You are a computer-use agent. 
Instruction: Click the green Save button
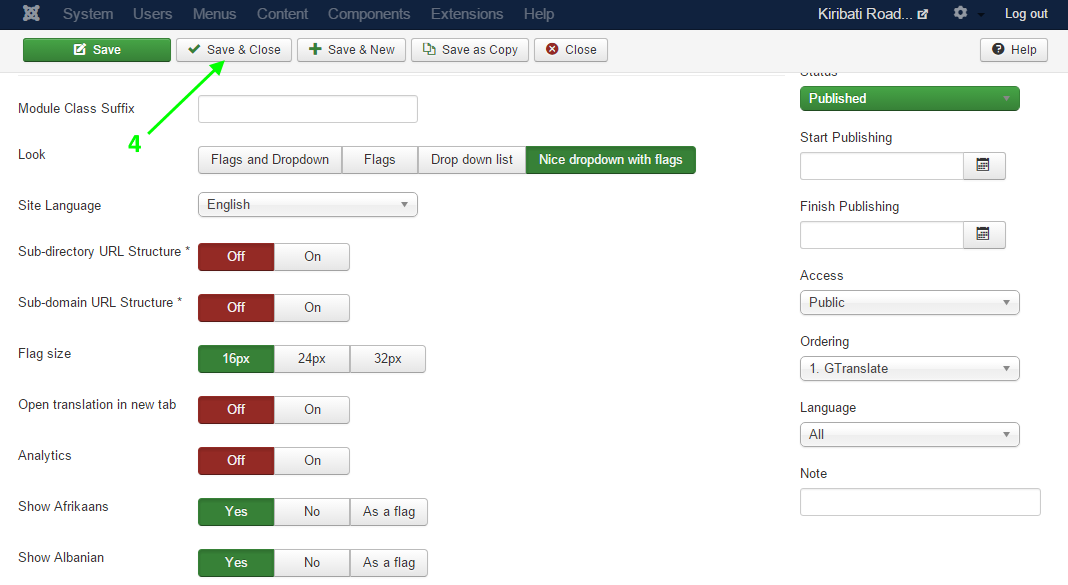(97, 50)
